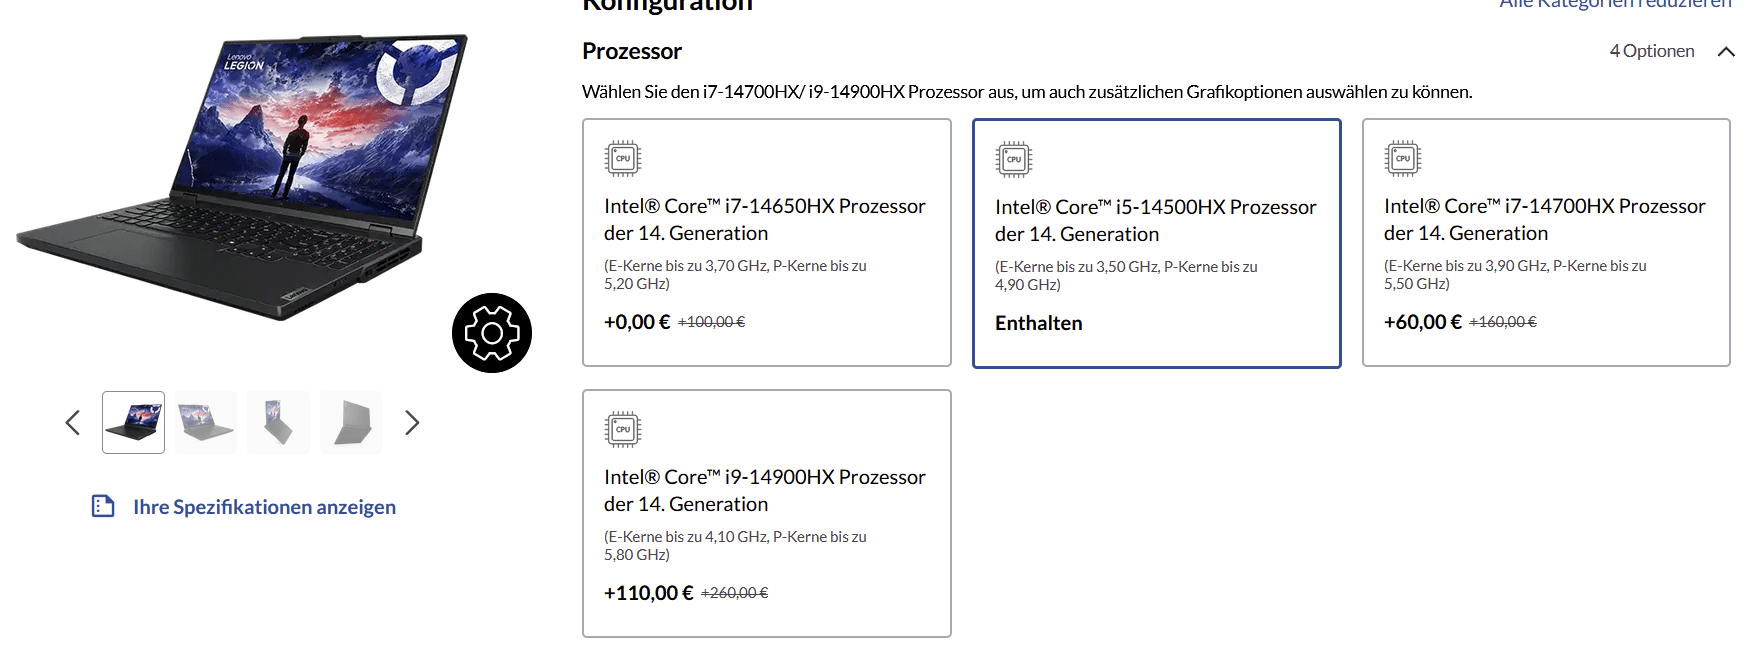
Task: Select the Core i7-14650HX processor option
Action: (766, 242)
